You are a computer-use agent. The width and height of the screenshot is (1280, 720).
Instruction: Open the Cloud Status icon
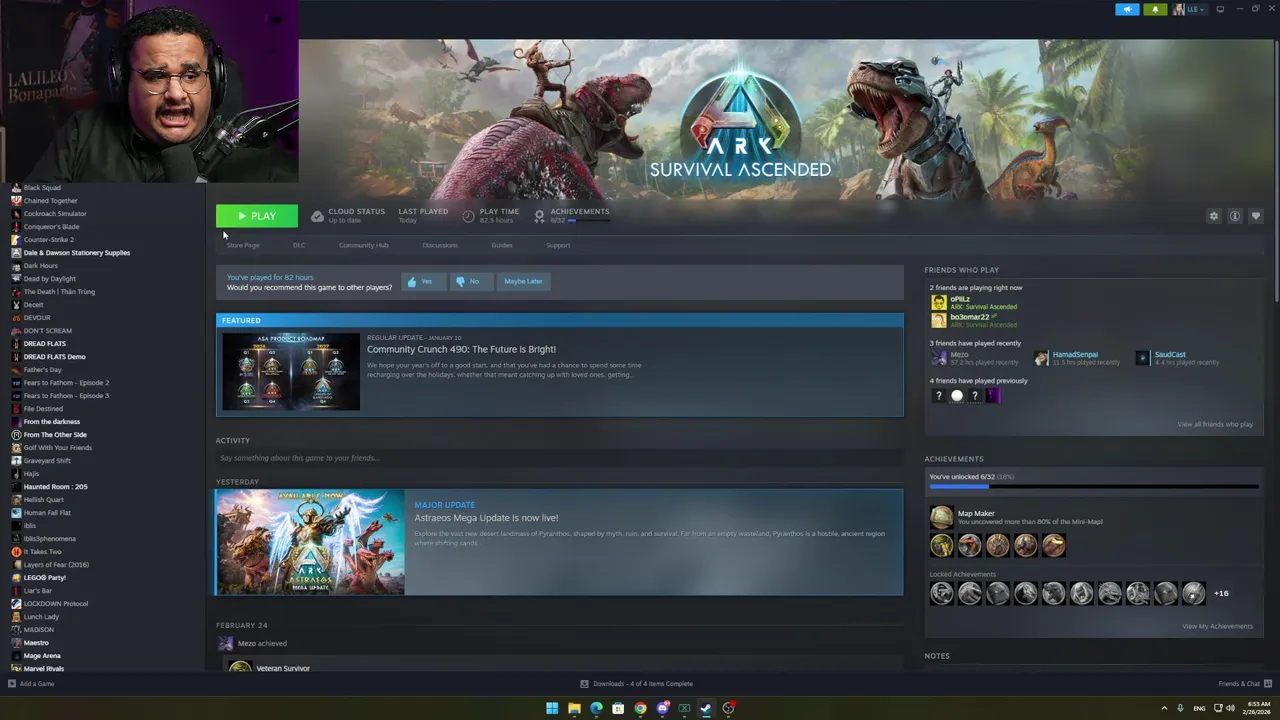point(317,216)
